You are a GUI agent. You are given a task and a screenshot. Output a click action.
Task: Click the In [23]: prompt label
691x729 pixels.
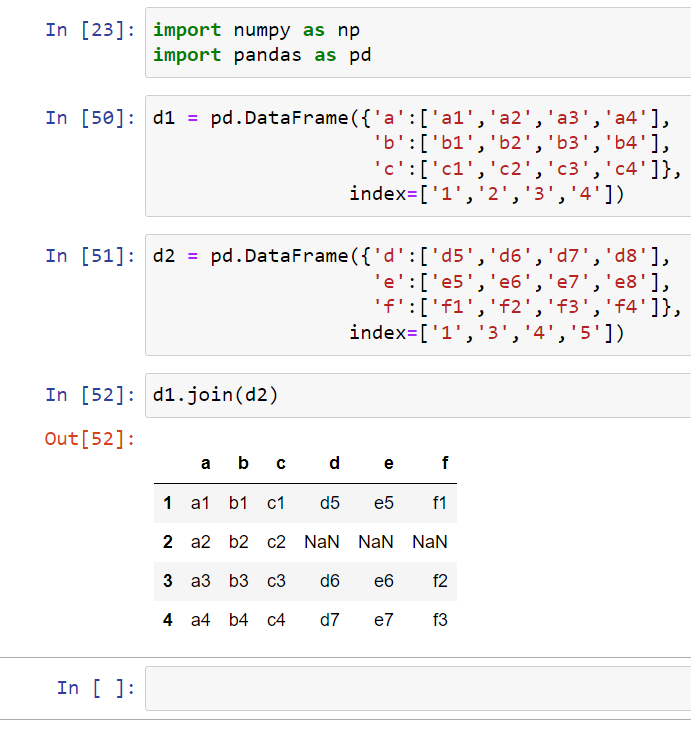coord(90,30)
